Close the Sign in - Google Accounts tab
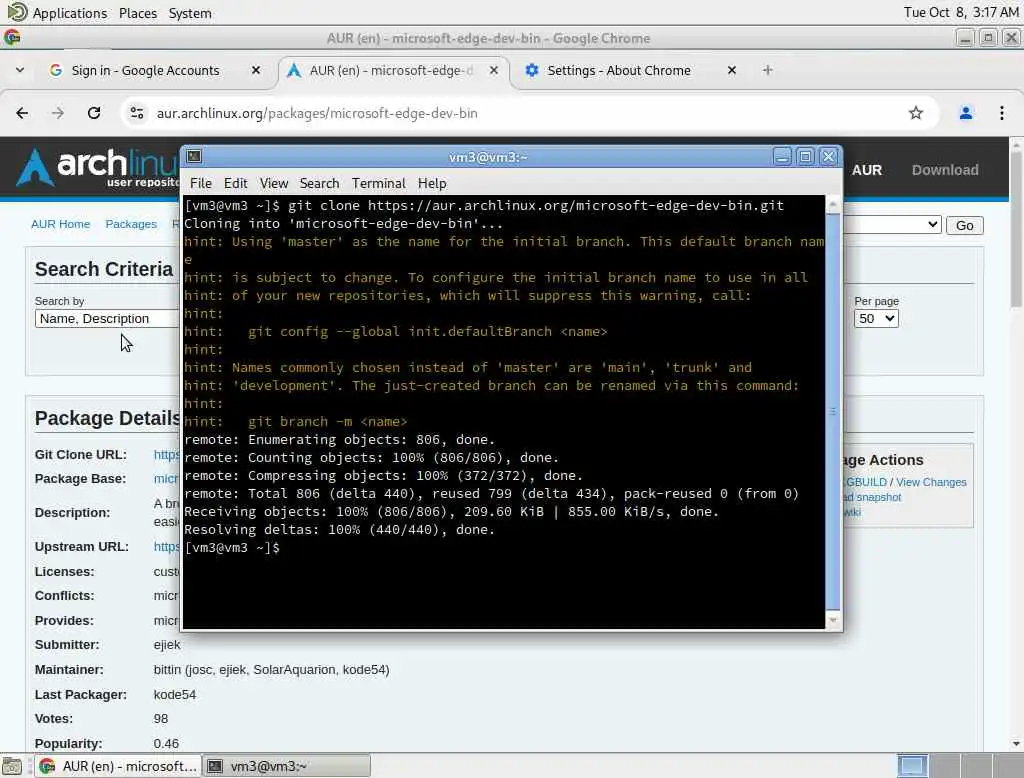The height and width of the screenshot is (778, 1024). click(x=256, y=70)
